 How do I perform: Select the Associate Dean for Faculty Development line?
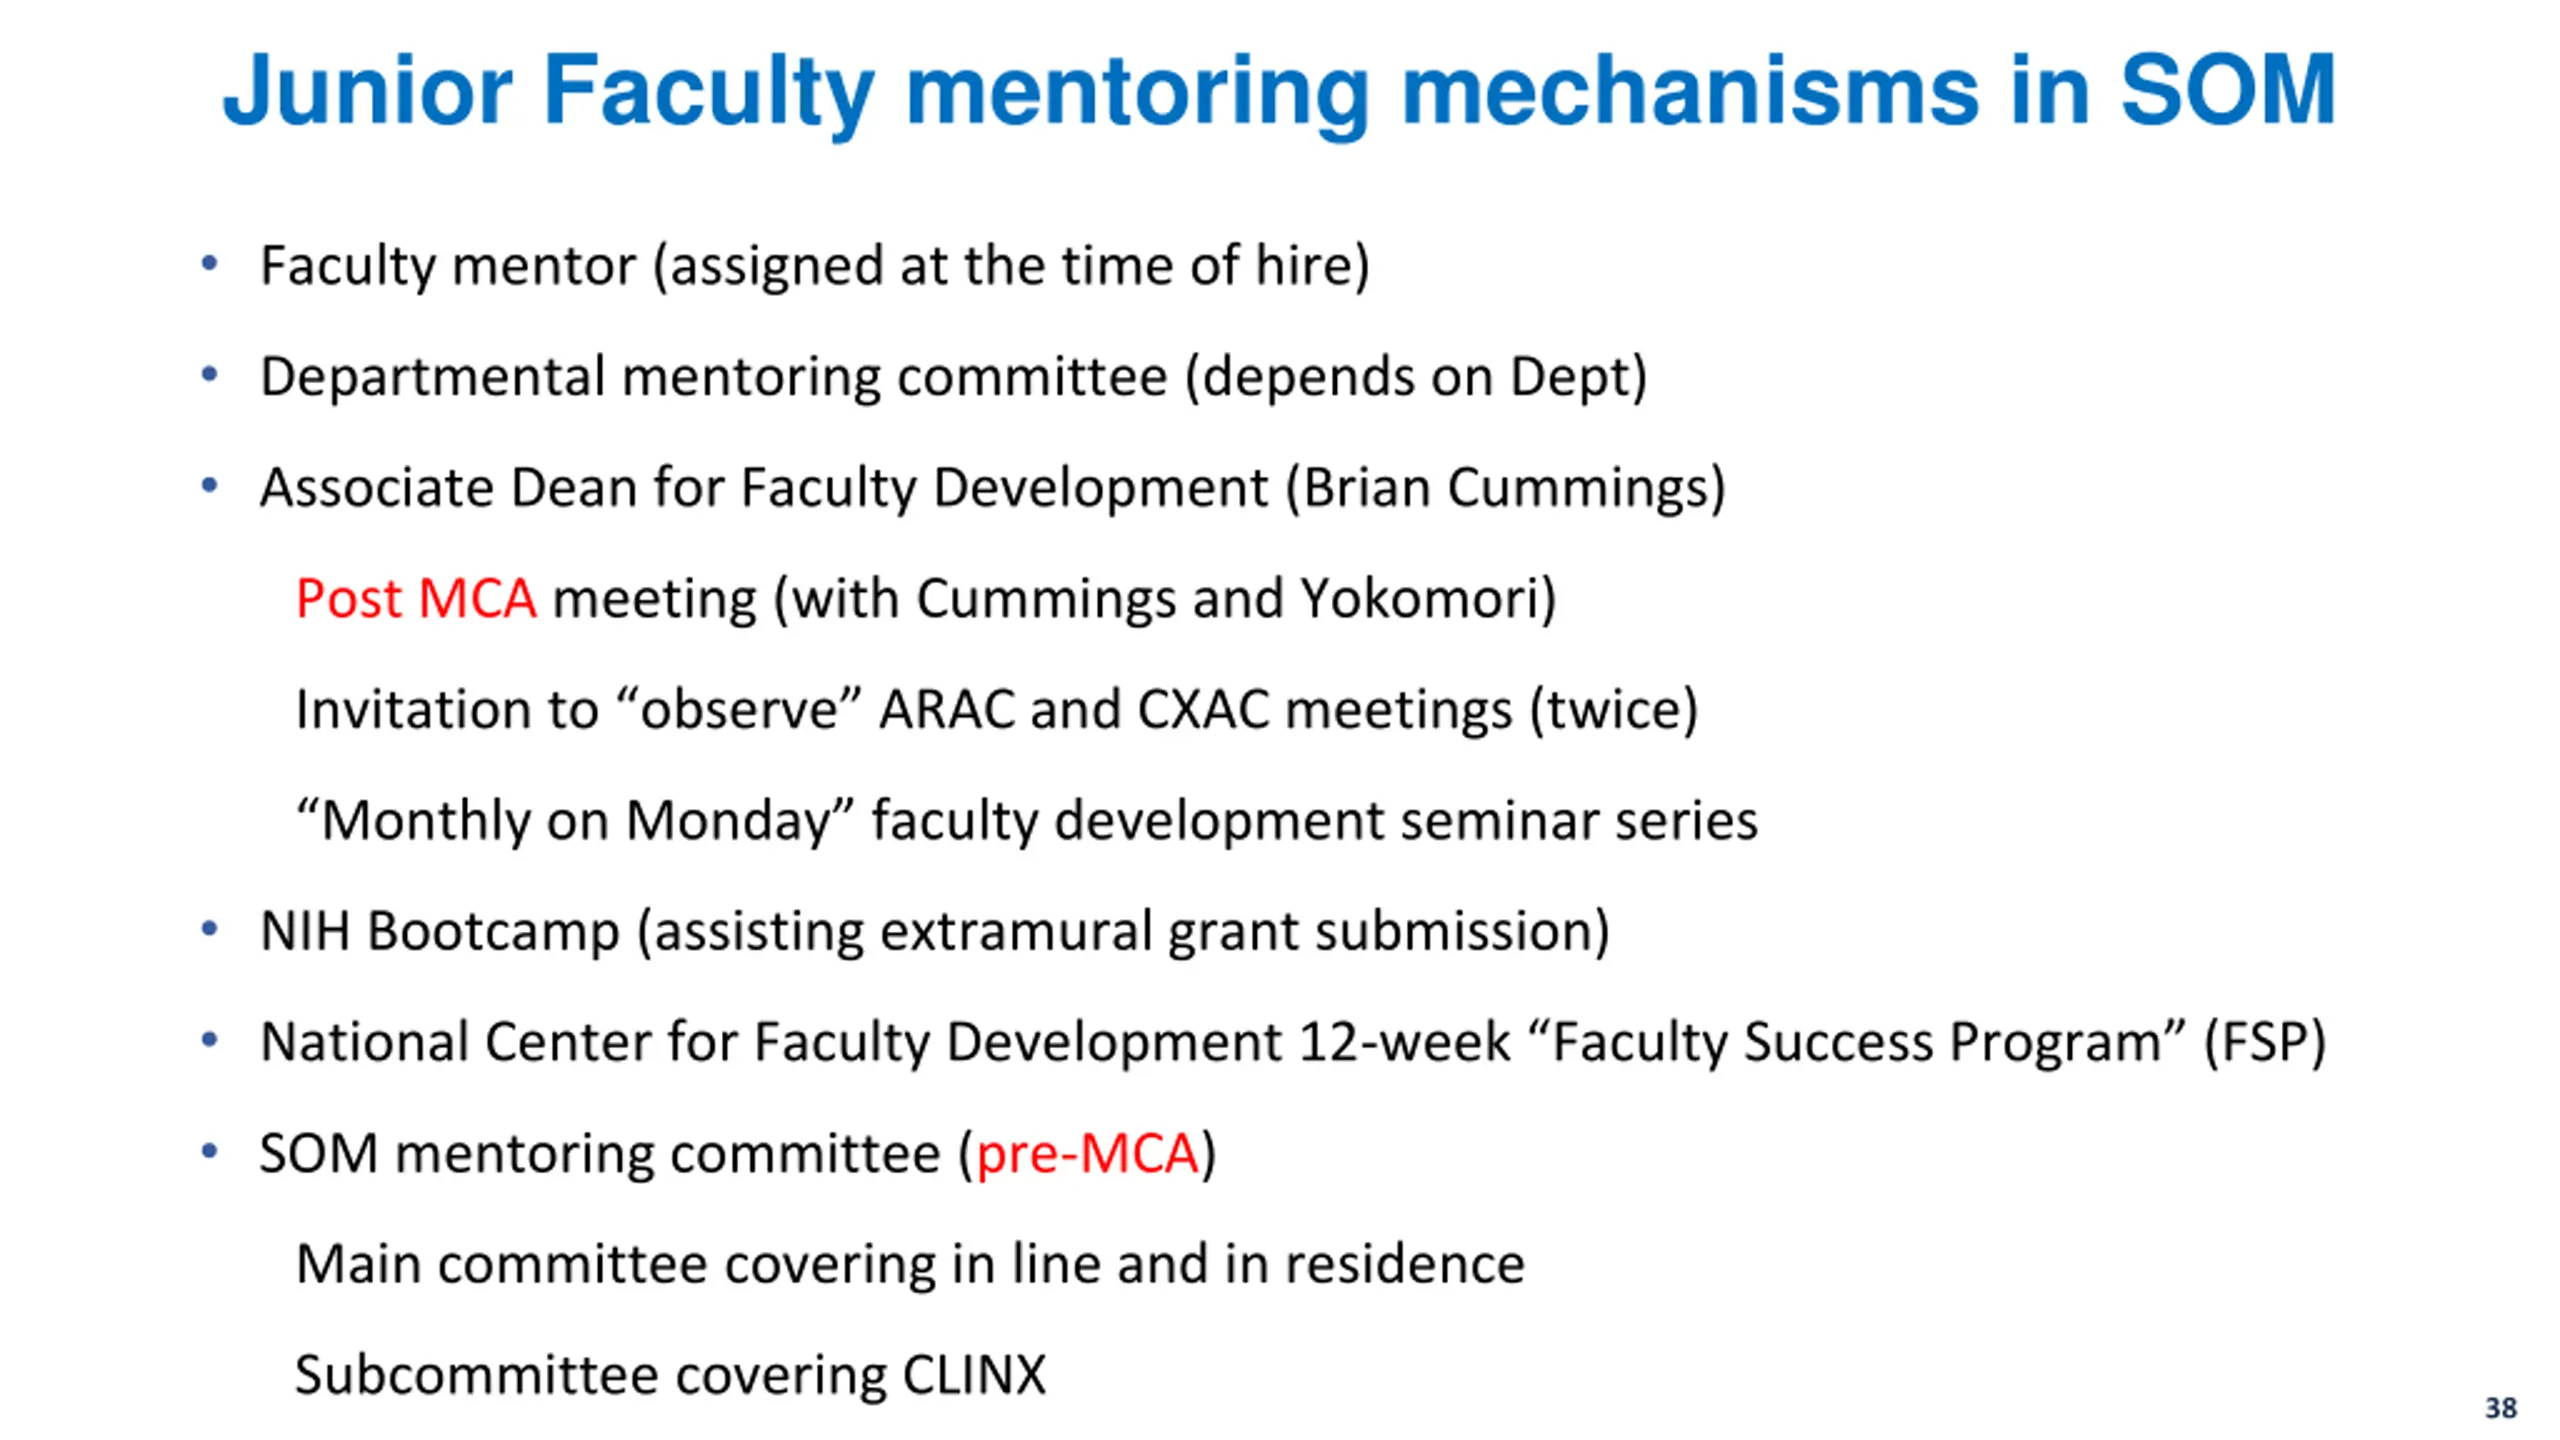pos(993,489)
